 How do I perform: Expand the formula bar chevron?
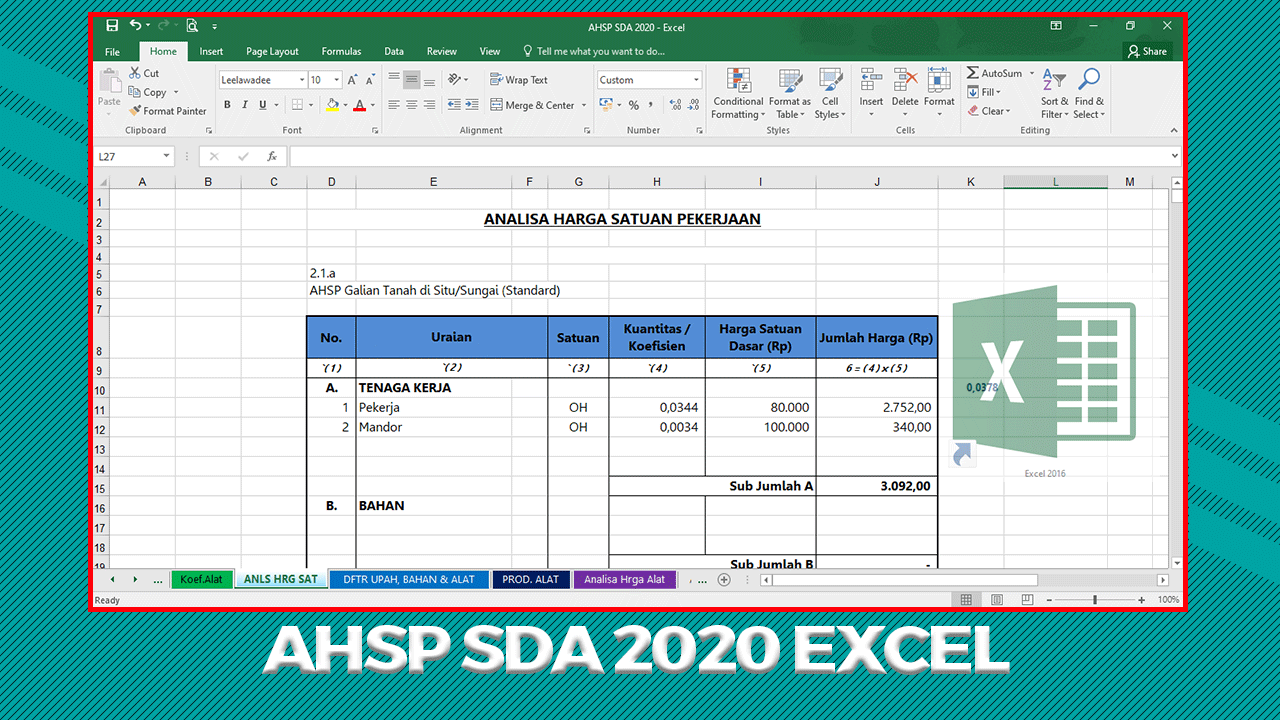[1174, 156]
